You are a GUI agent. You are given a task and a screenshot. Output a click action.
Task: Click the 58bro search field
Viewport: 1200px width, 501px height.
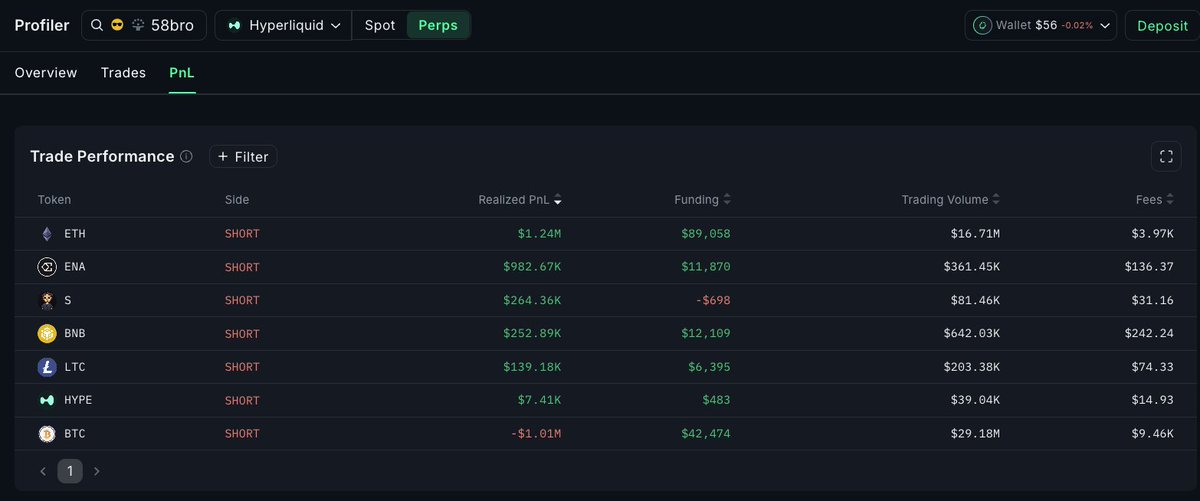172,25
